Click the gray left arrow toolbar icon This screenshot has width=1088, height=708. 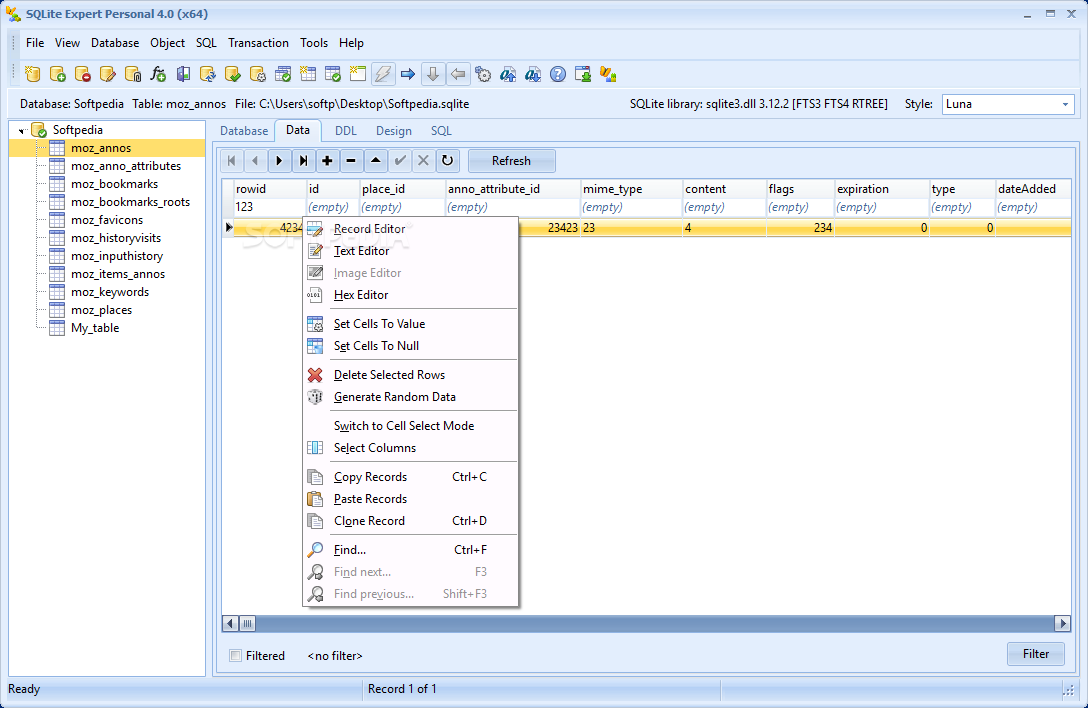458,74
